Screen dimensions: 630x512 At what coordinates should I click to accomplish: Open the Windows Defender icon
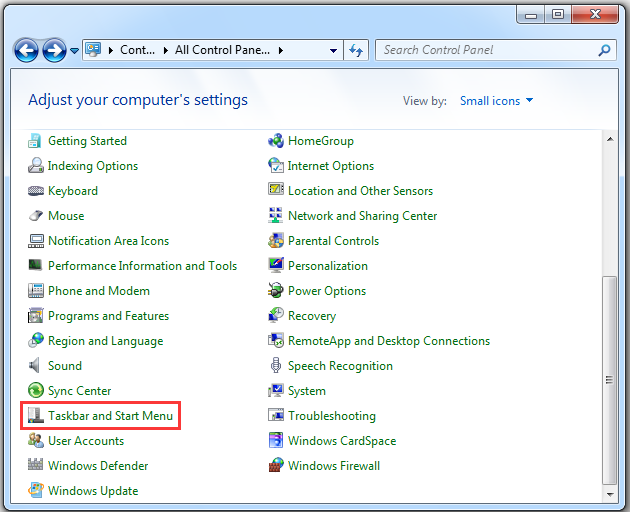(x=35, y=466)
